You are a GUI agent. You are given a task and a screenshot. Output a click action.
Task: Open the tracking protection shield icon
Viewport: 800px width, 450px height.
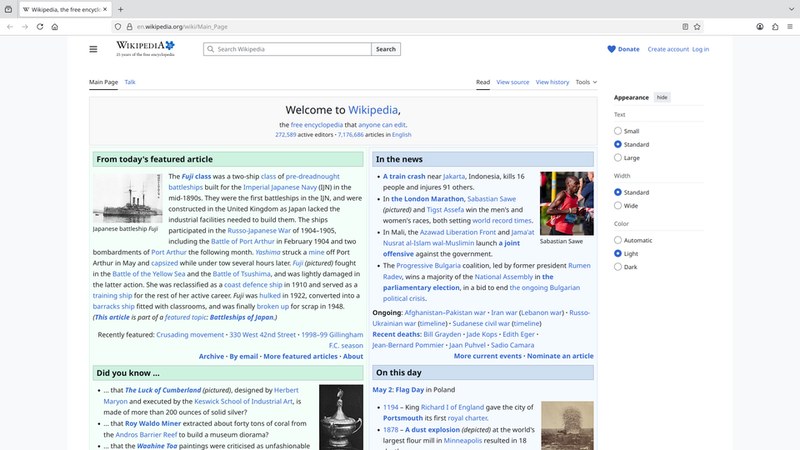[118, 27]
